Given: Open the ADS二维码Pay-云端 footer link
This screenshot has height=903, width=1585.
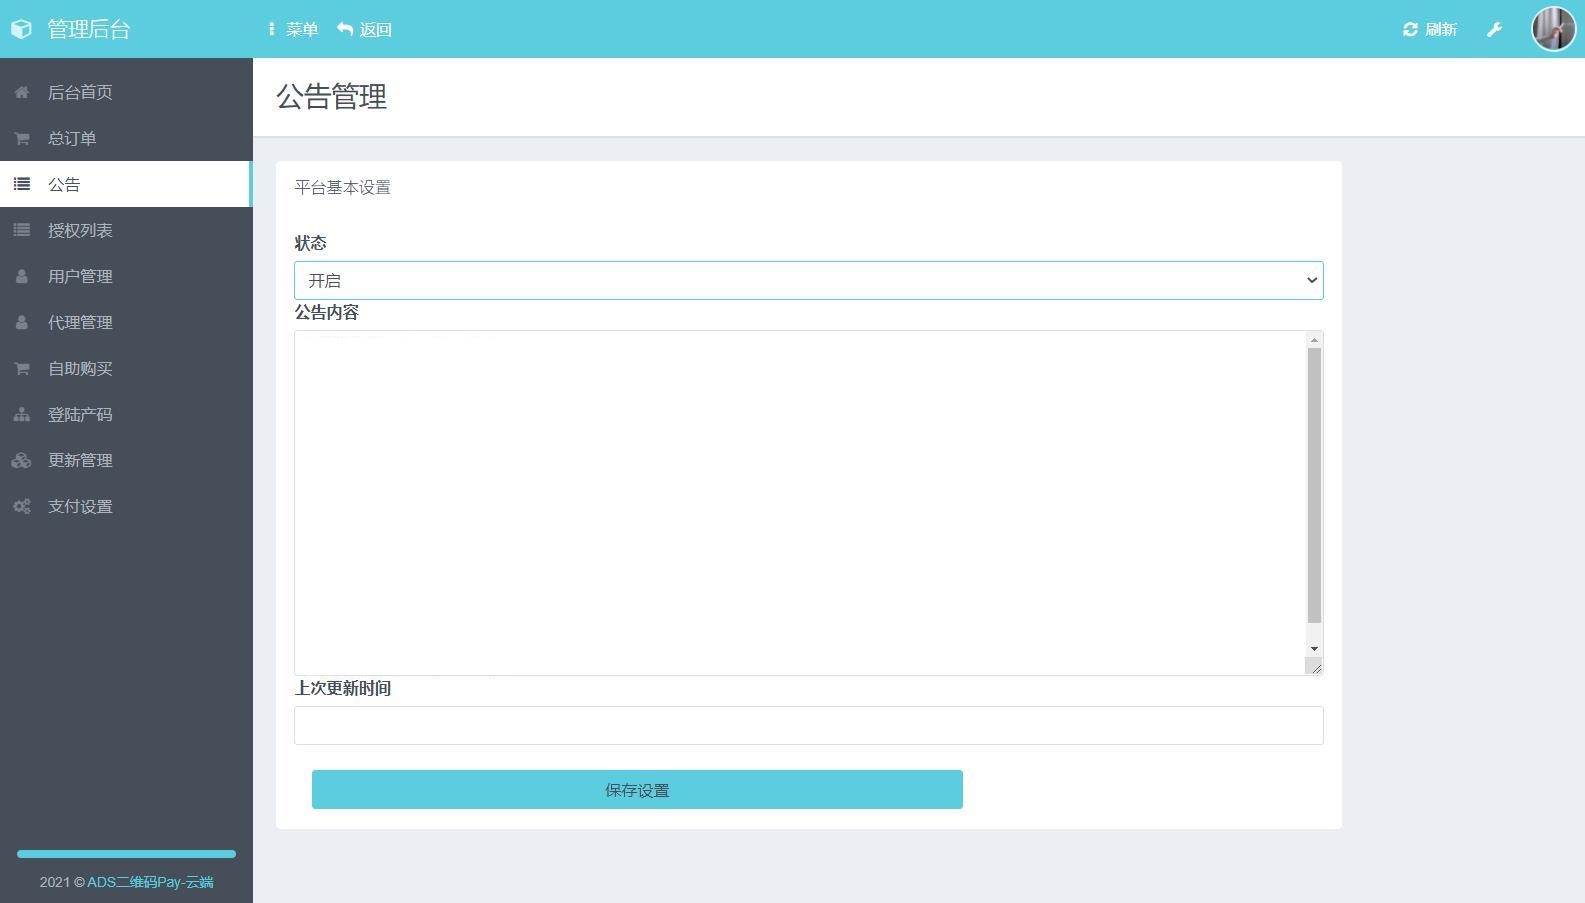Looking at the screenshot, I should tap(150, 882).
